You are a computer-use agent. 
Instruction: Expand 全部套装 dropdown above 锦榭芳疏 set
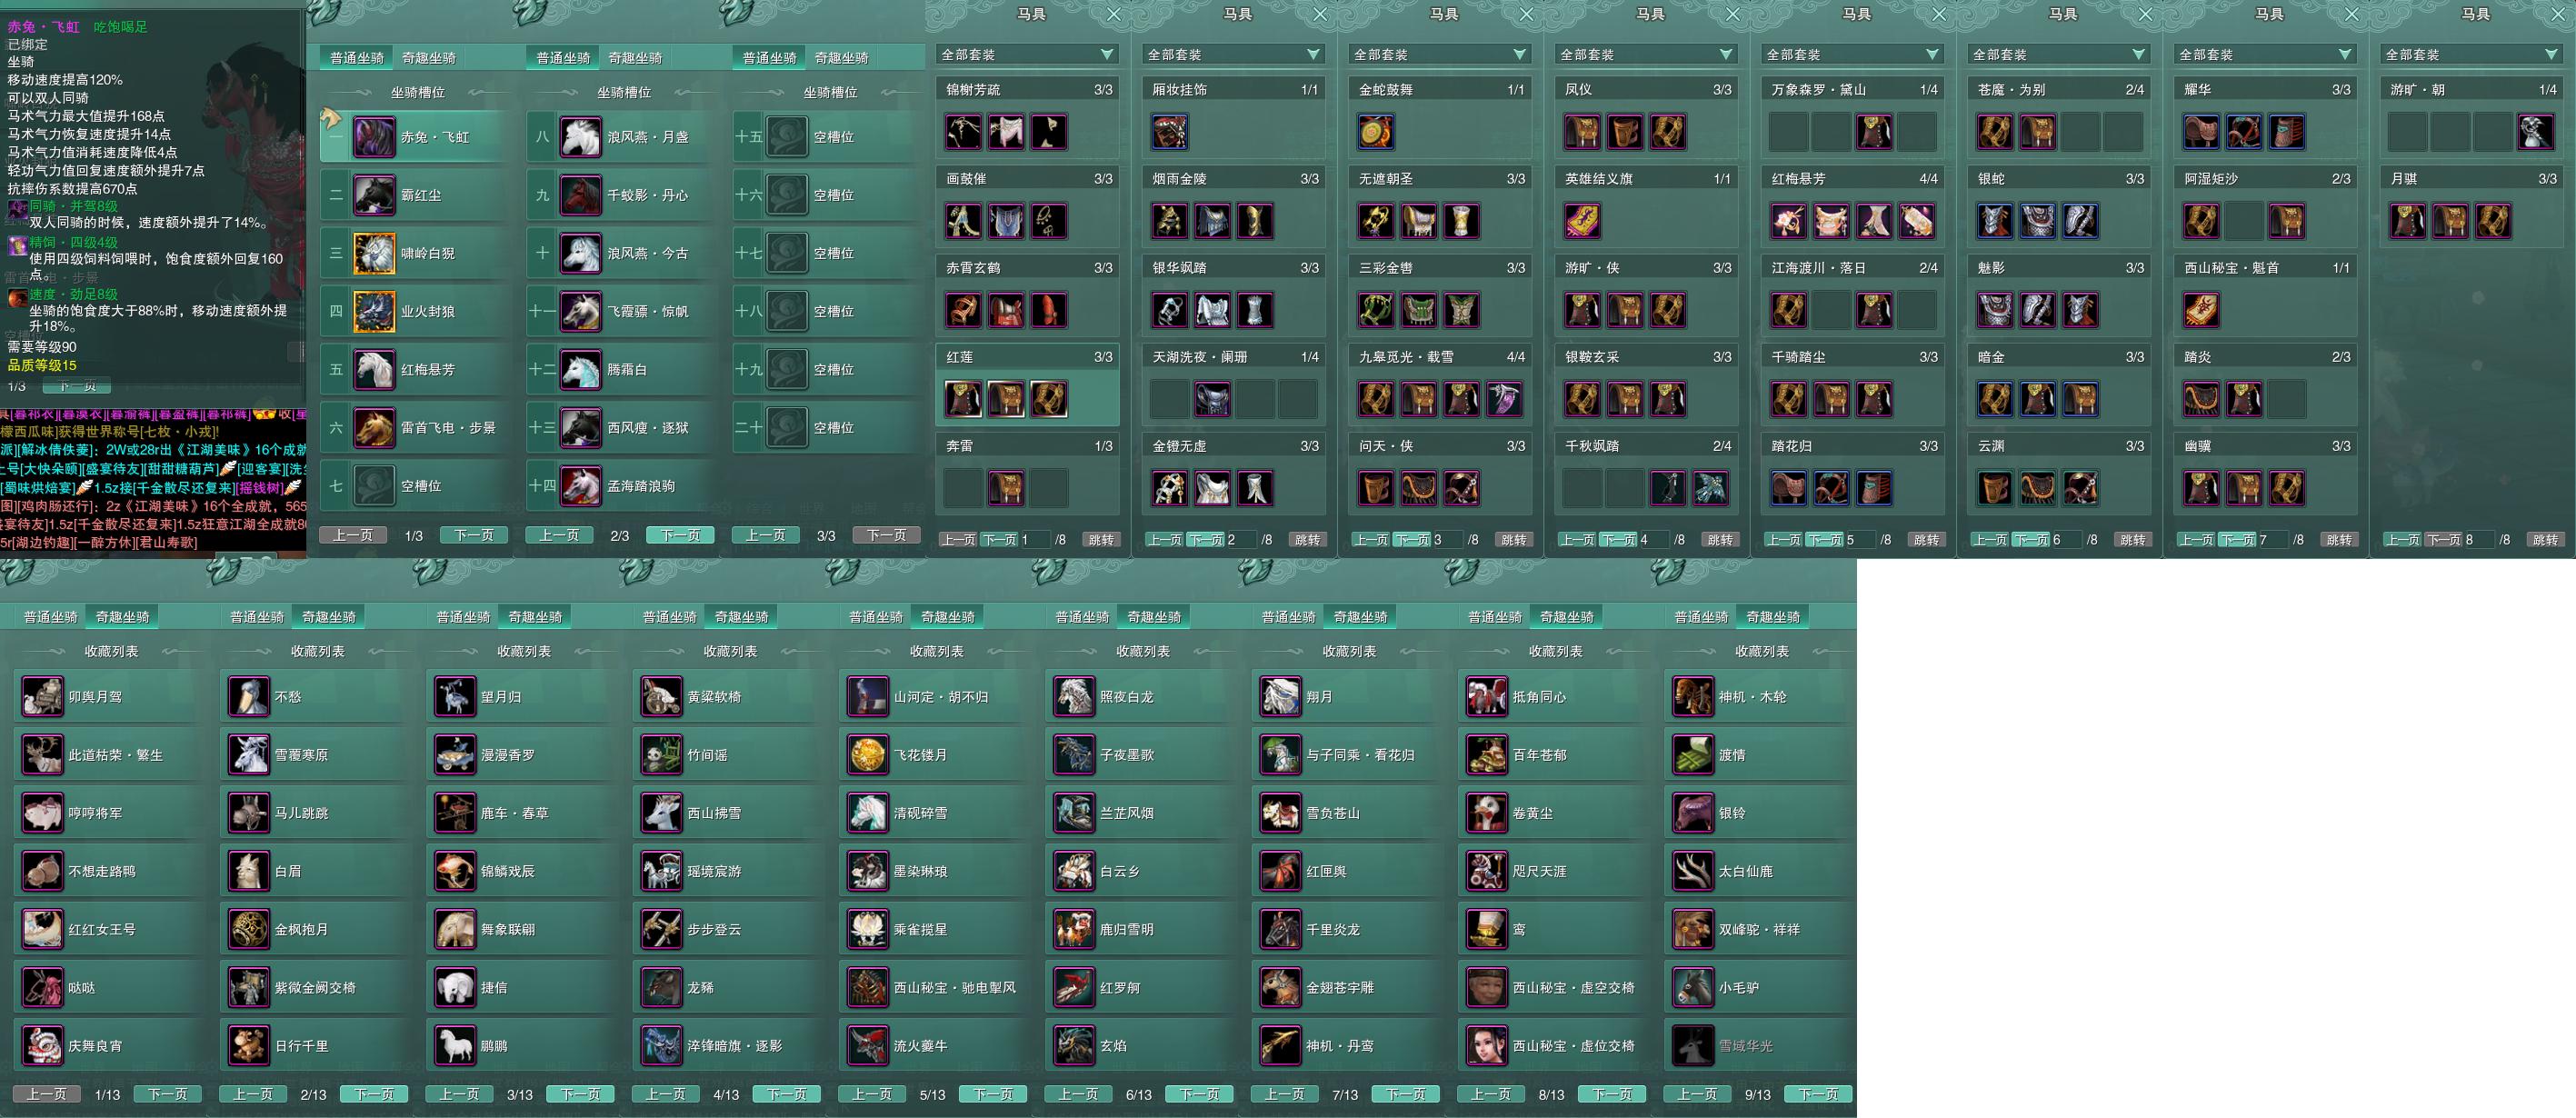tap(1027, 54)
